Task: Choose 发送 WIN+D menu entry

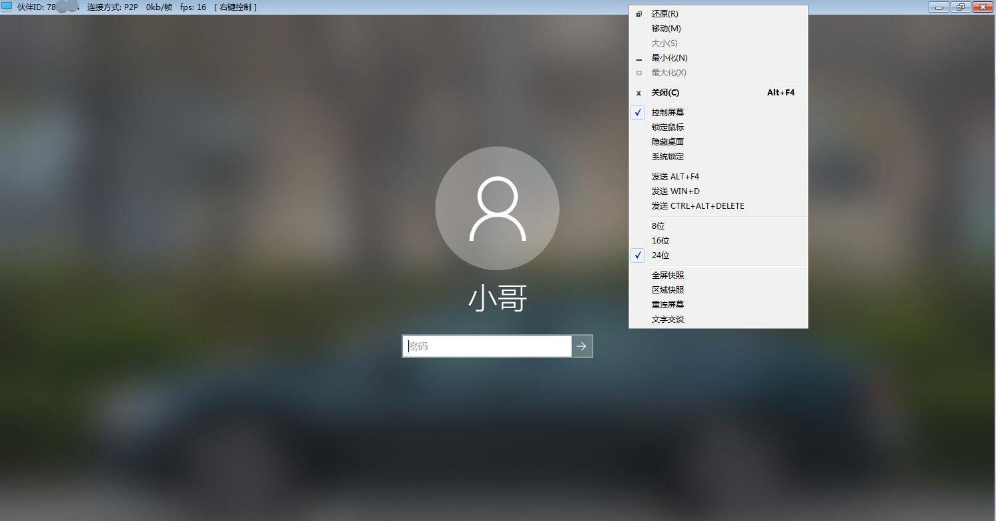Action: tap(718, 191)
